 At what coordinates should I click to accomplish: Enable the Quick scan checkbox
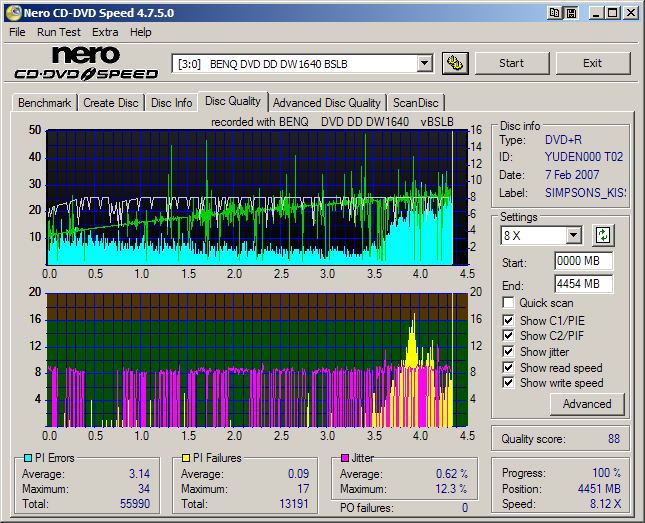[x=508, y=303]
